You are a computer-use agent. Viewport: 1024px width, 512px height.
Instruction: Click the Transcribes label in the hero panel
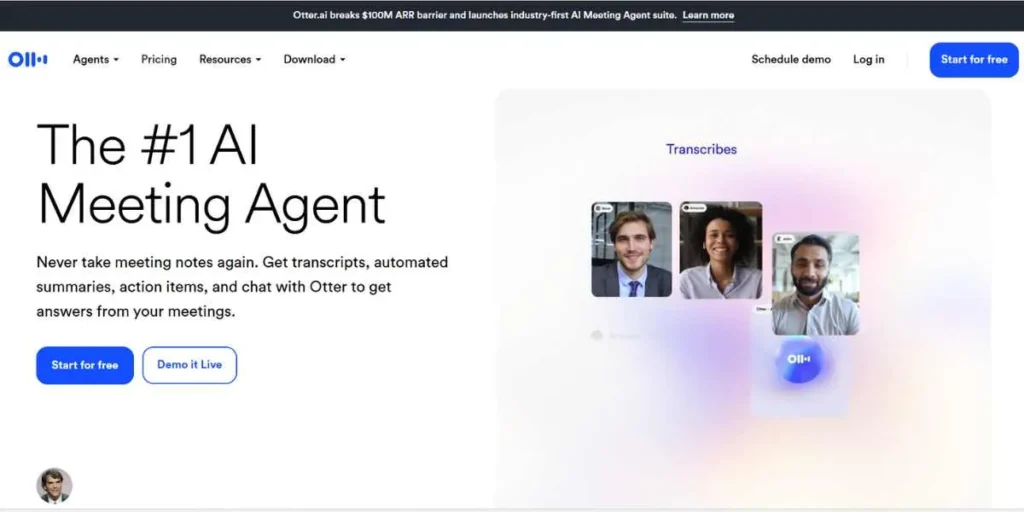click(701, 149)
